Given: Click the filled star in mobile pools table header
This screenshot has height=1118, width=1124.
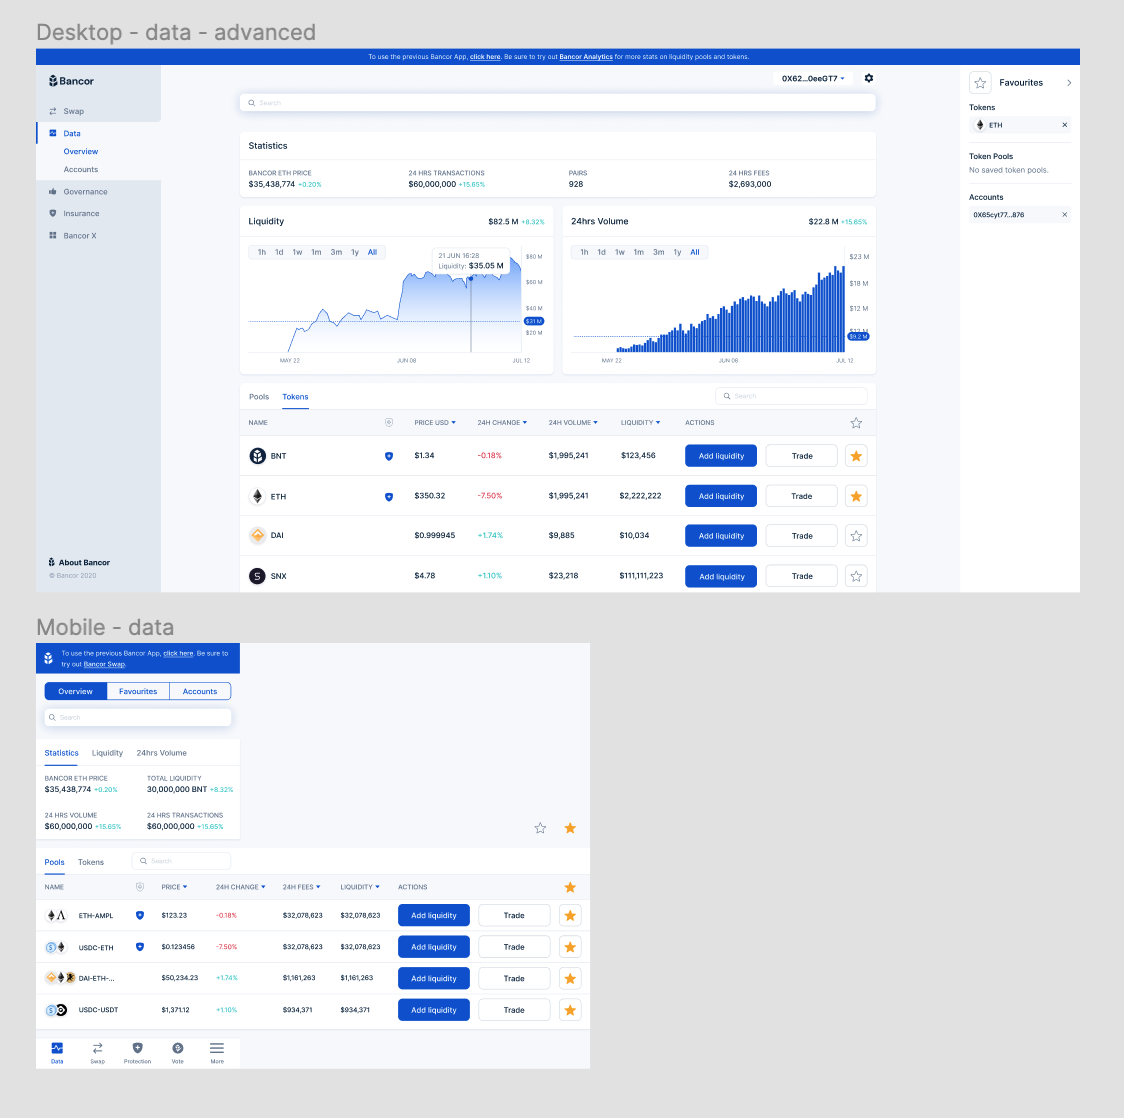Looking at the screenshot, I should point(570,887).
